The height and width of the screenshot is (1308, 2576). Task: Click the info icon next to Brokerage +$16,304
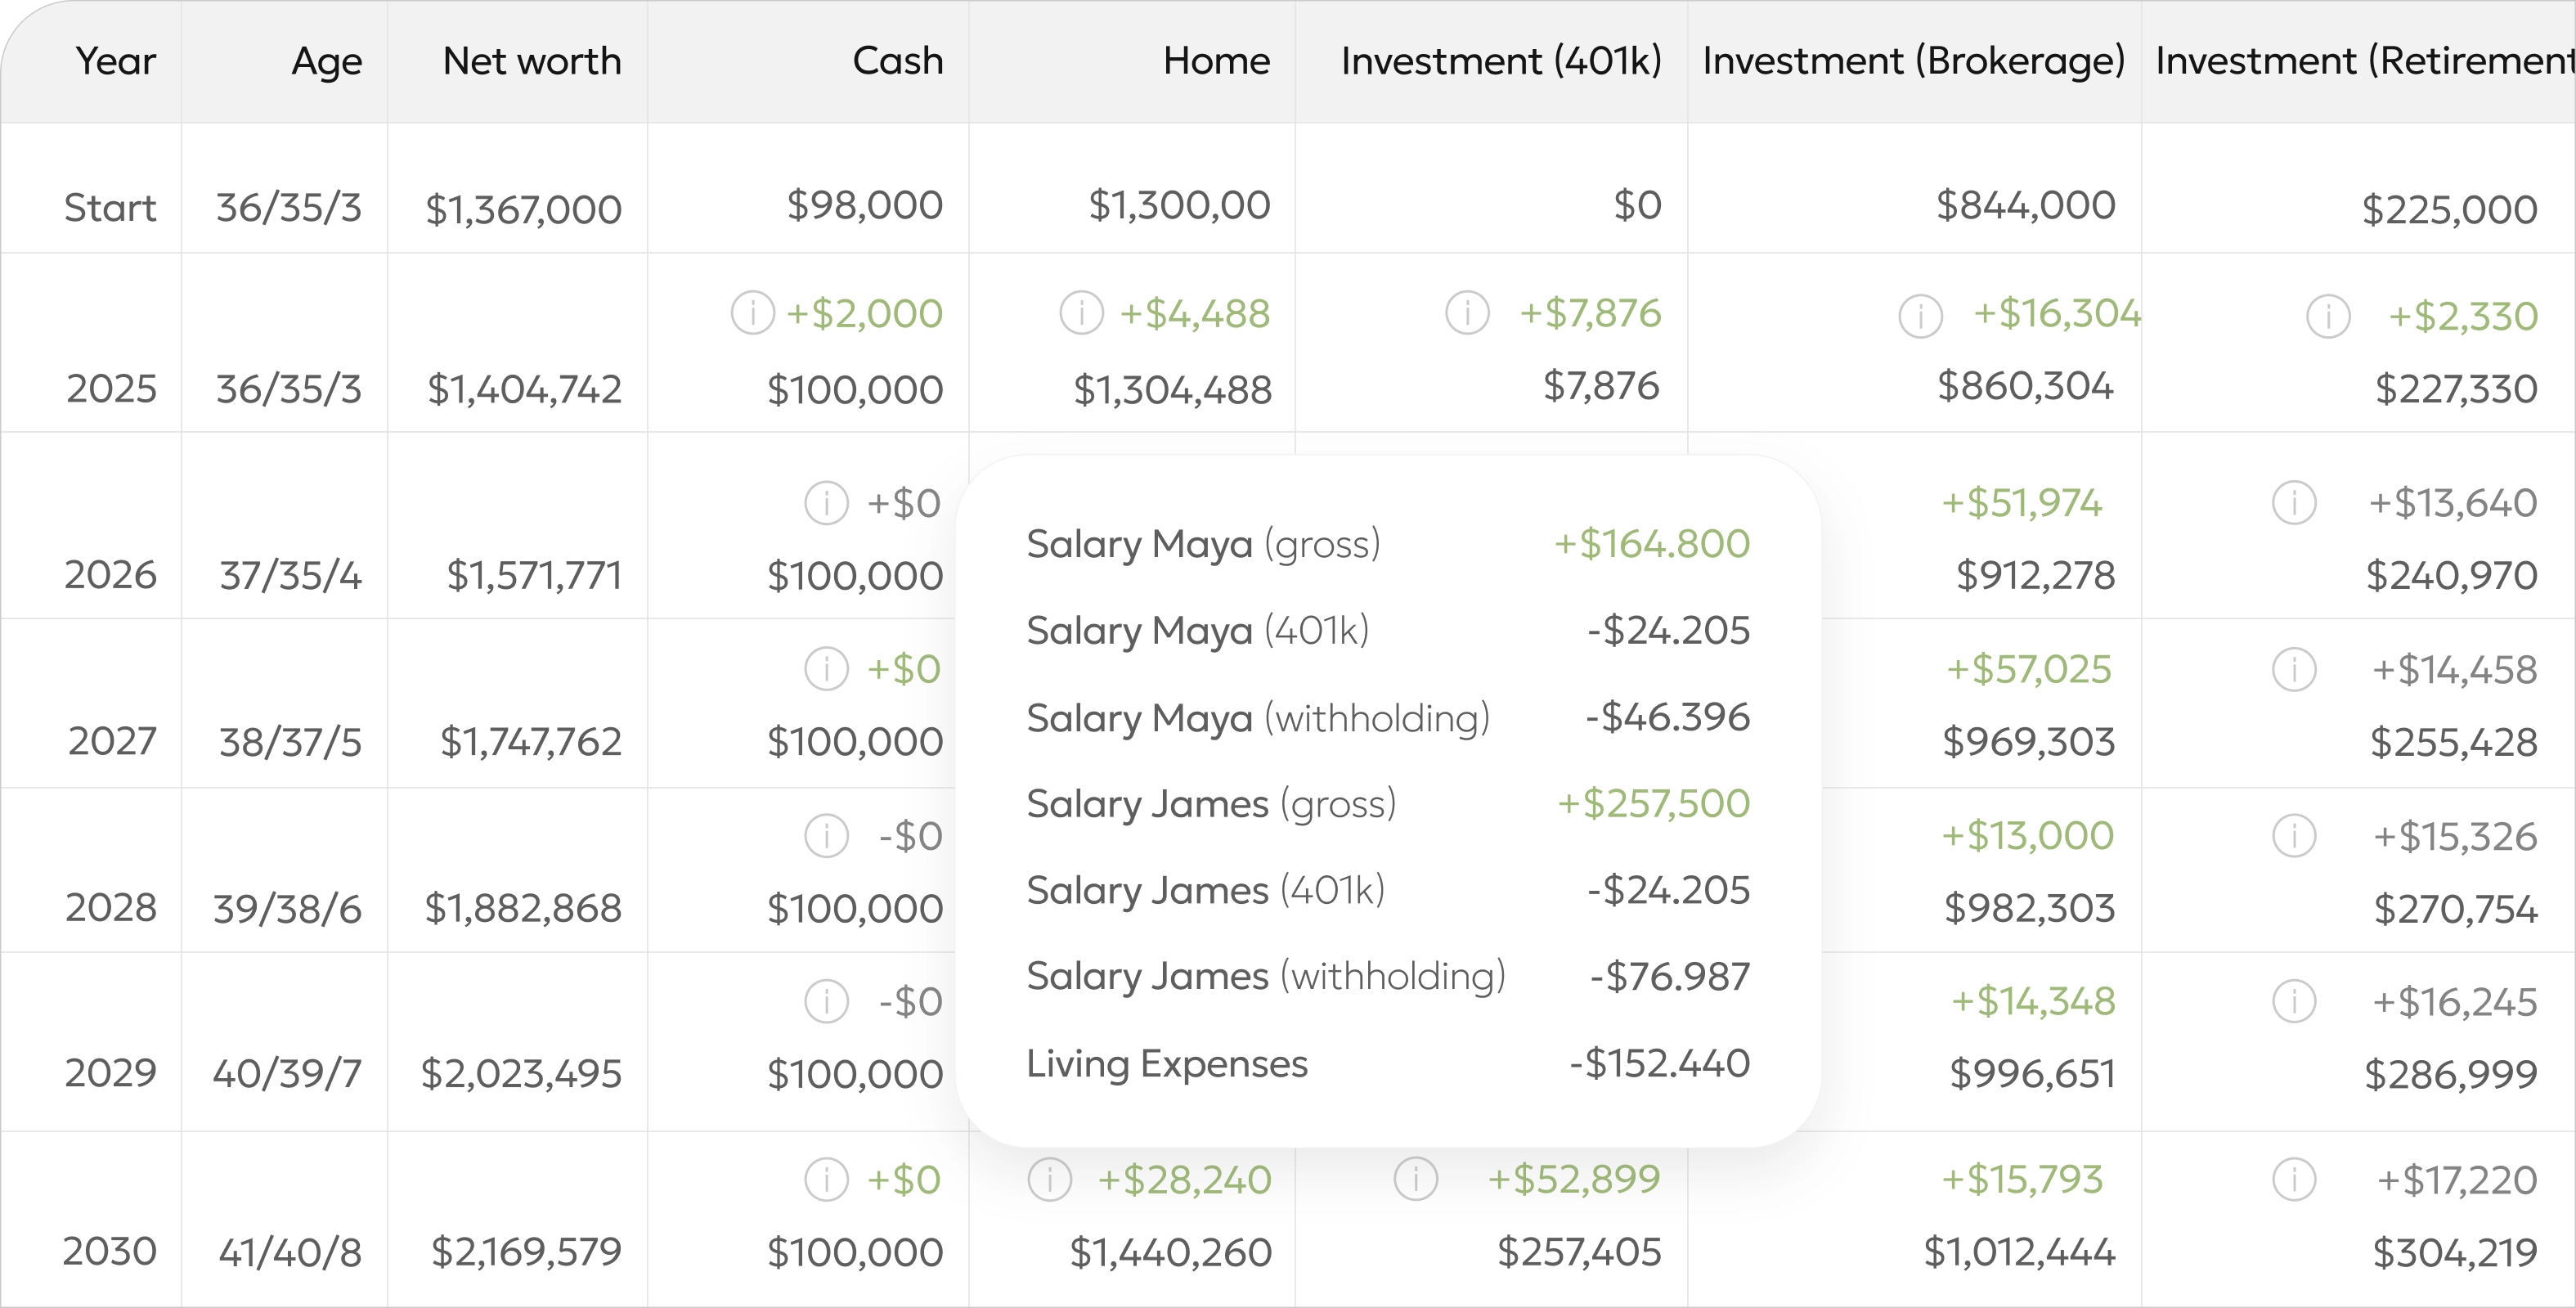(x=1922, y=314)
